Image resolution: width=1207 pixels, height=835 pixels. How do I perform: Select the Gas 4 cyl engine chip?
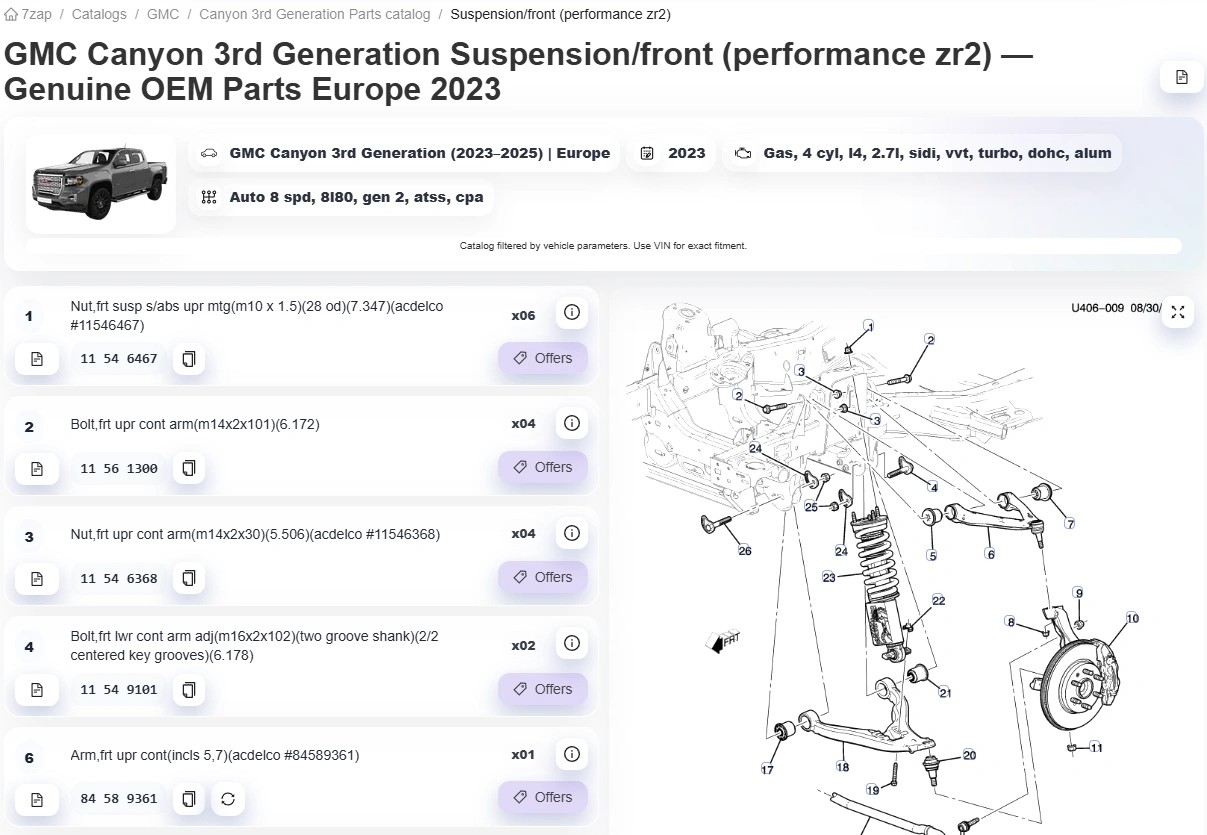tap(924, 153)
